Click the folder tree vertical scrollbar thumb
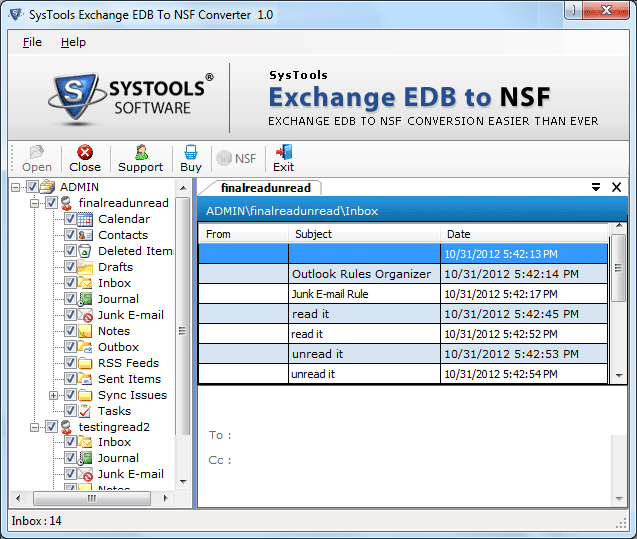 point(183,316)
